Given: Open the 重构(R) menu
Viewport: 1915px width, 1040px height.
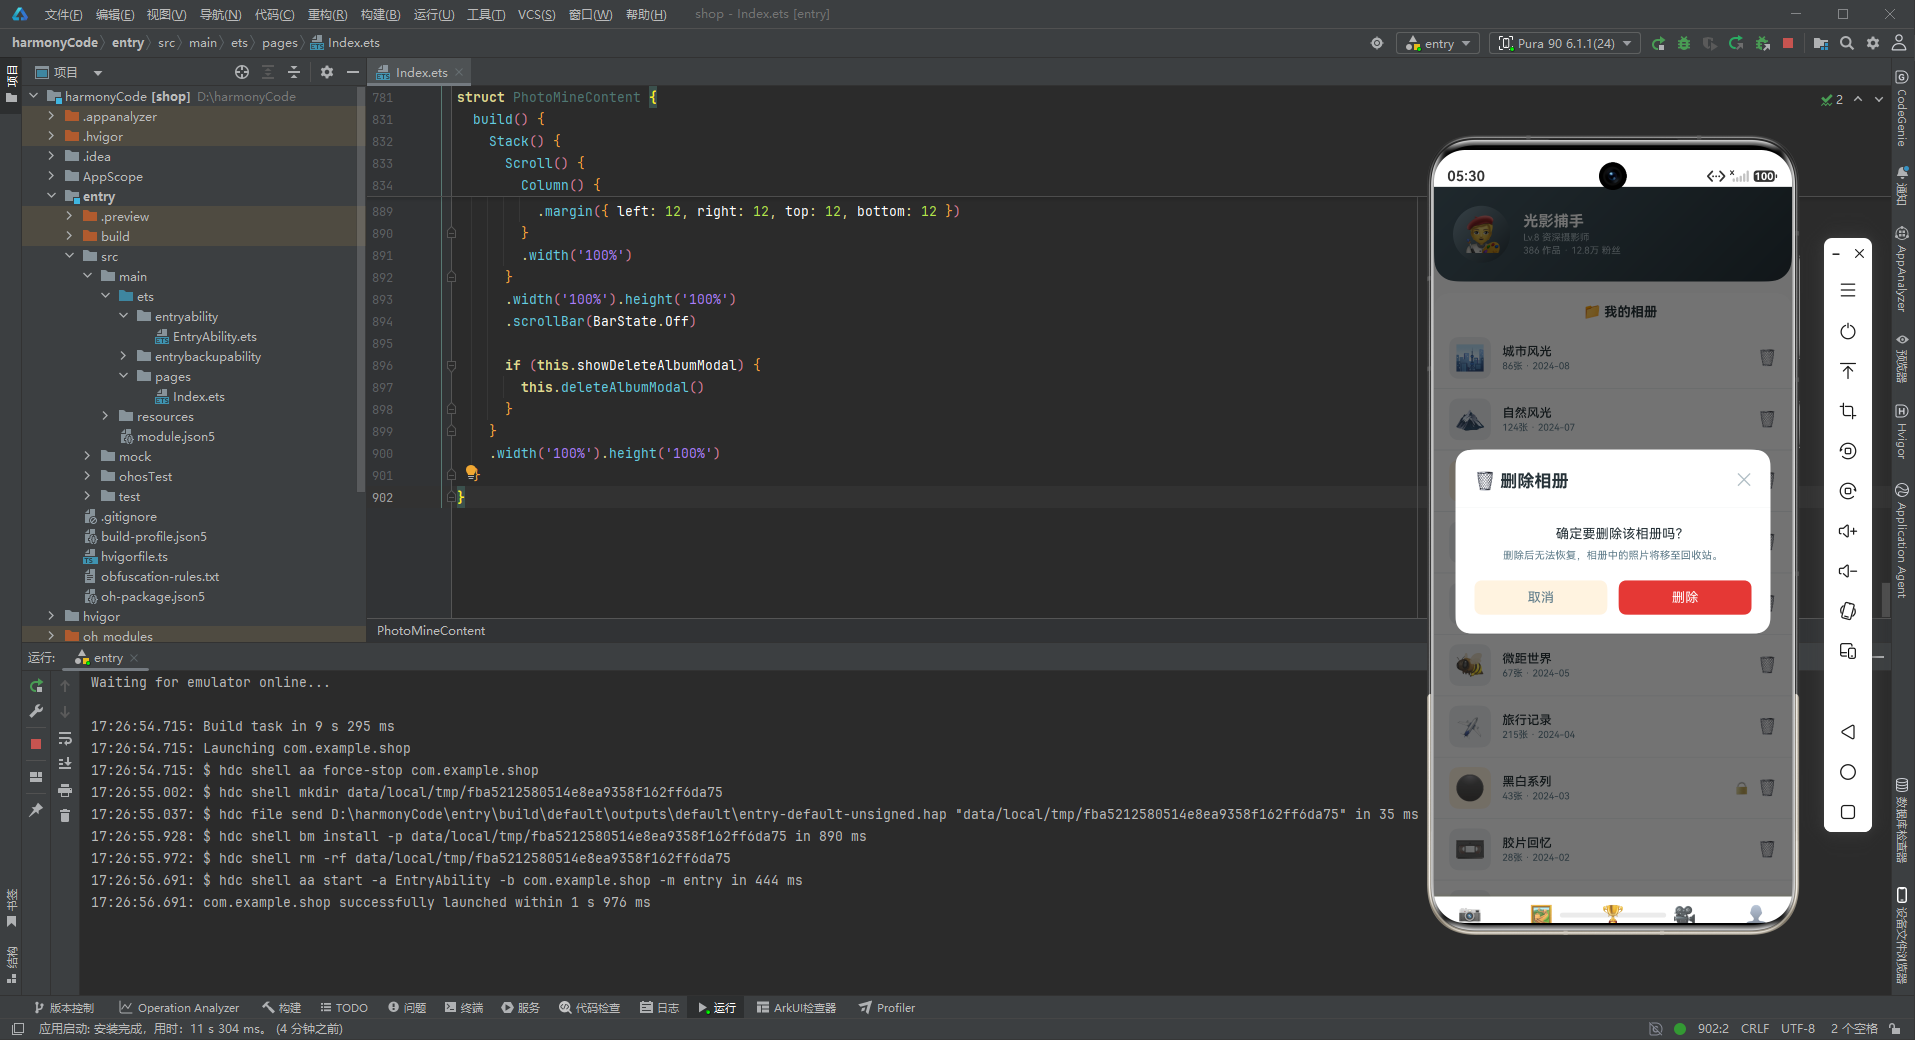Looking at the screenshot, I should click(327, 14).
